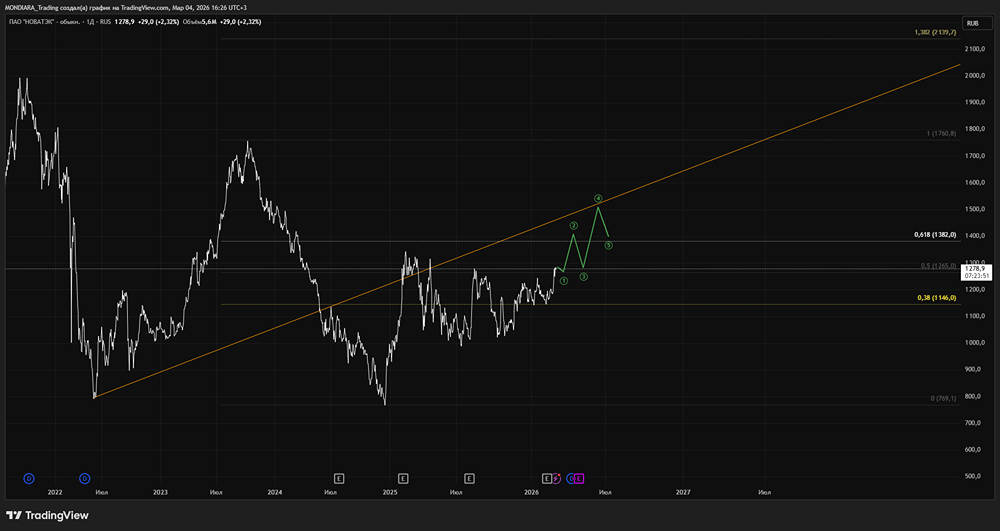Click the TradingView logo
1000x531 pixels.
(x=47, y=515)
